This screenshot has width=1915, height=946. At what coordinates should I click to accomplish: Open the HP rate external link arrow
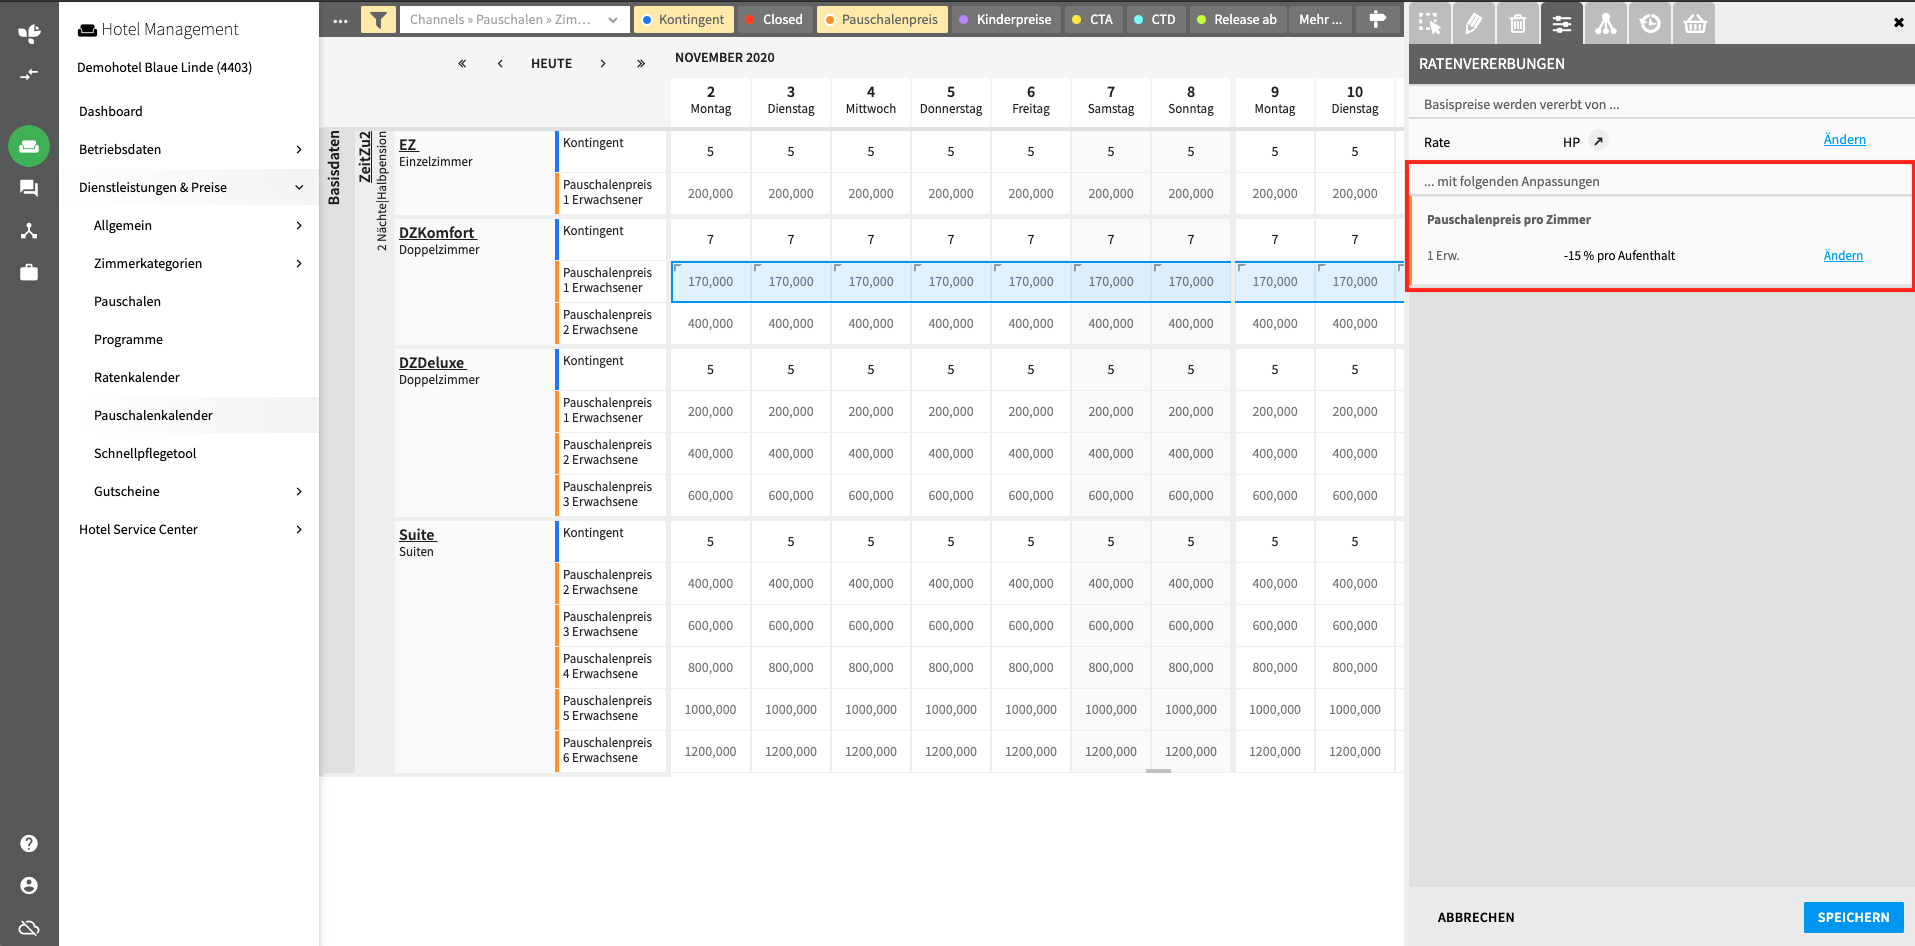(x=1598, y=141)
